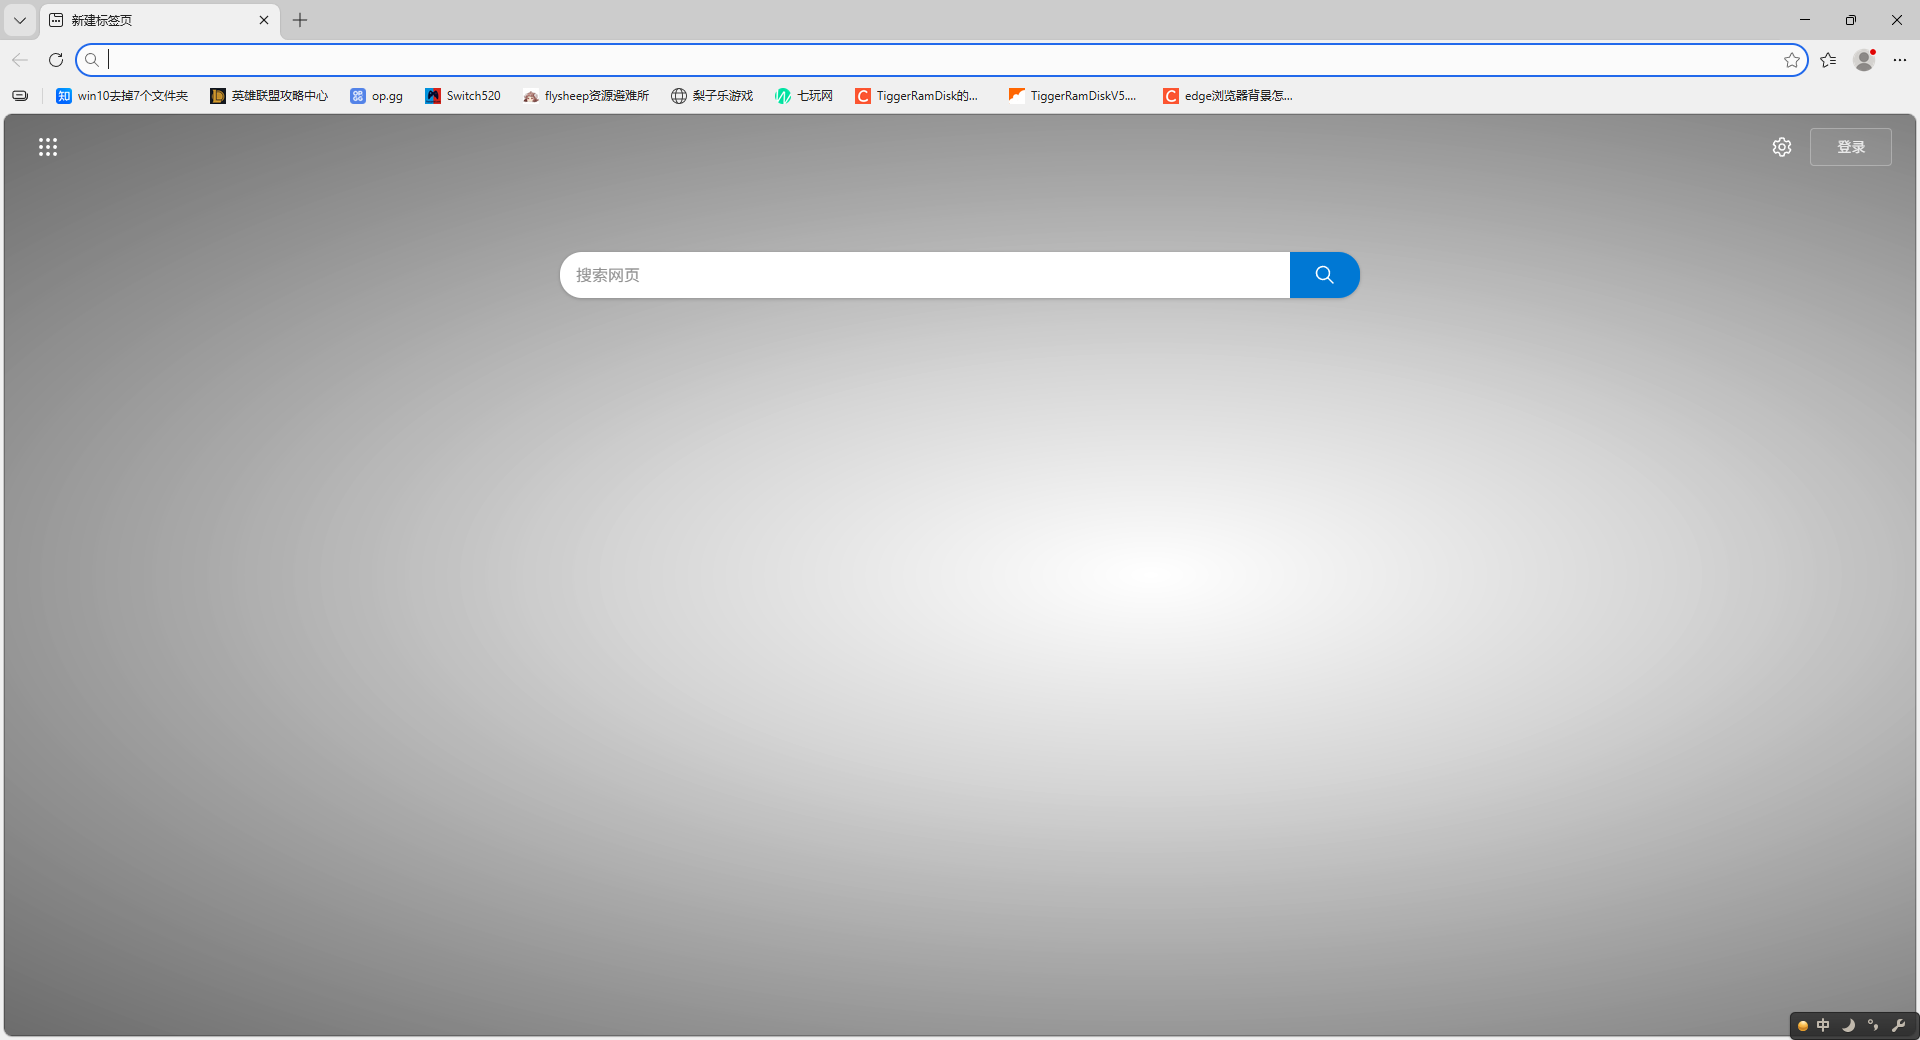Open the apps grid launcher icon
The image size is (1920, 1040).
tap(48, 147)
